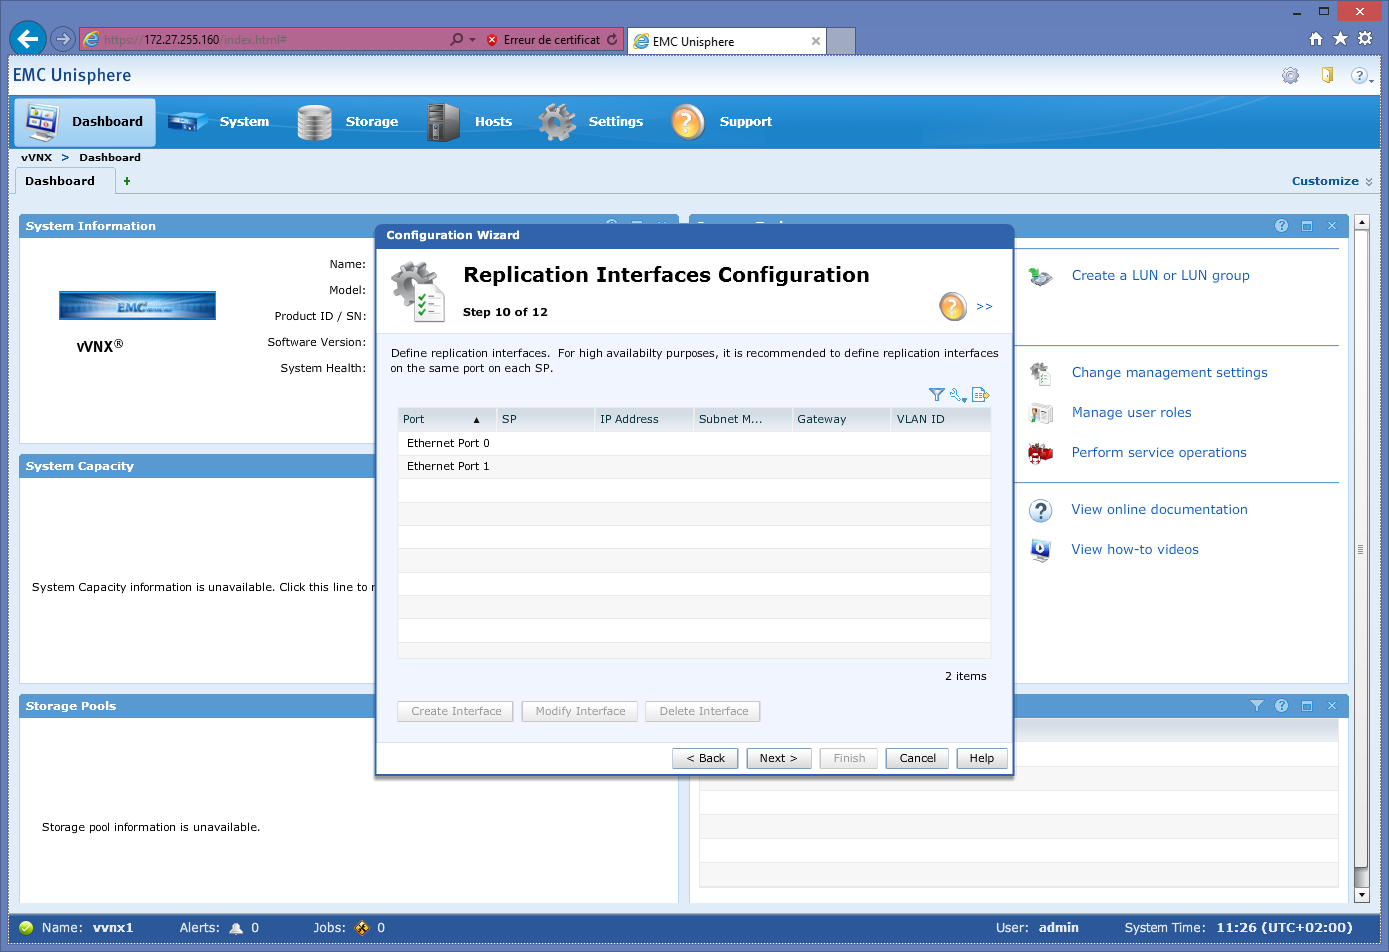1389x952 pixels.
Task: Click the Create Interface button
Action: coord(456,711)
